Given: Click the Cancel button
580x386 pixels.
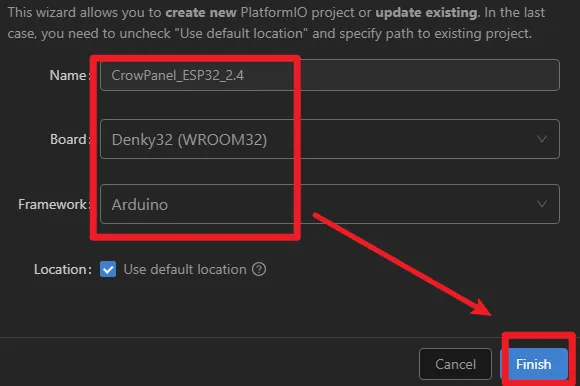Looking at the screenshot, I should tap(455, 364).
